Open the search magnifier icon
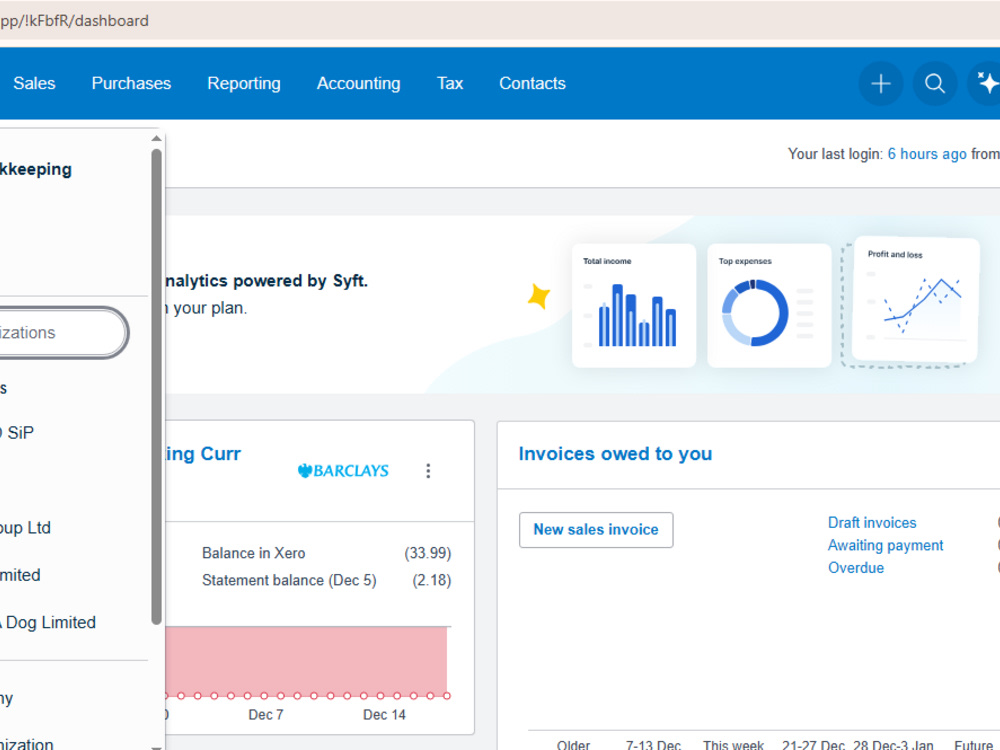 935,84
